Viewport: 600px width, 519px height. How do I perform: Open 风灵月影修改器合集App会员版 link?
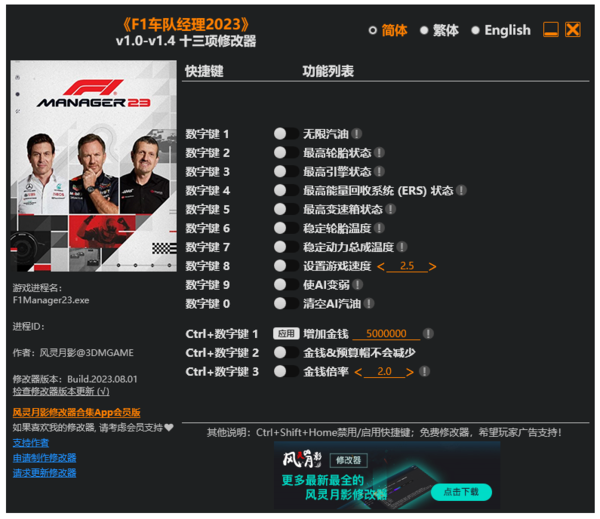click(77, 412)
